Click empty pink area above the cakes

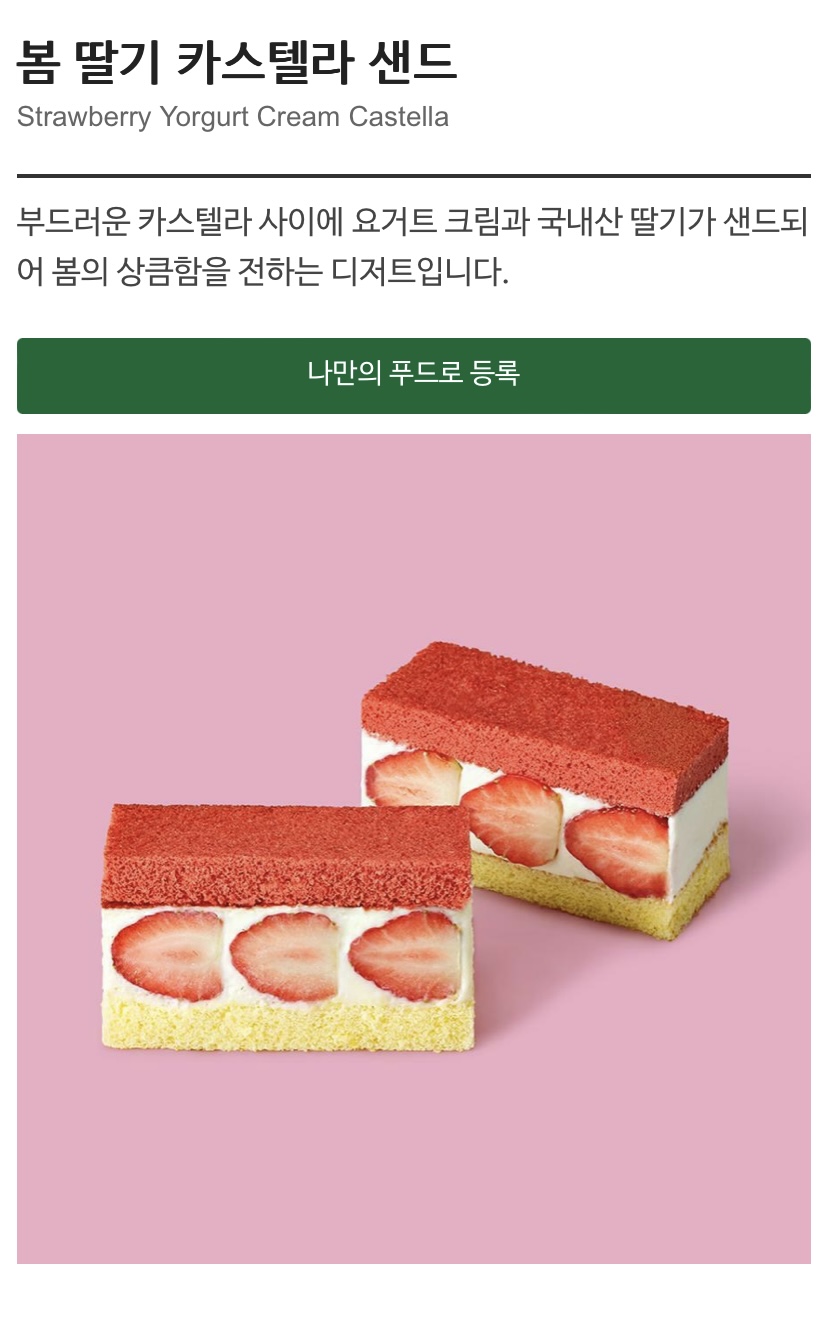click(x=414, y=540)
